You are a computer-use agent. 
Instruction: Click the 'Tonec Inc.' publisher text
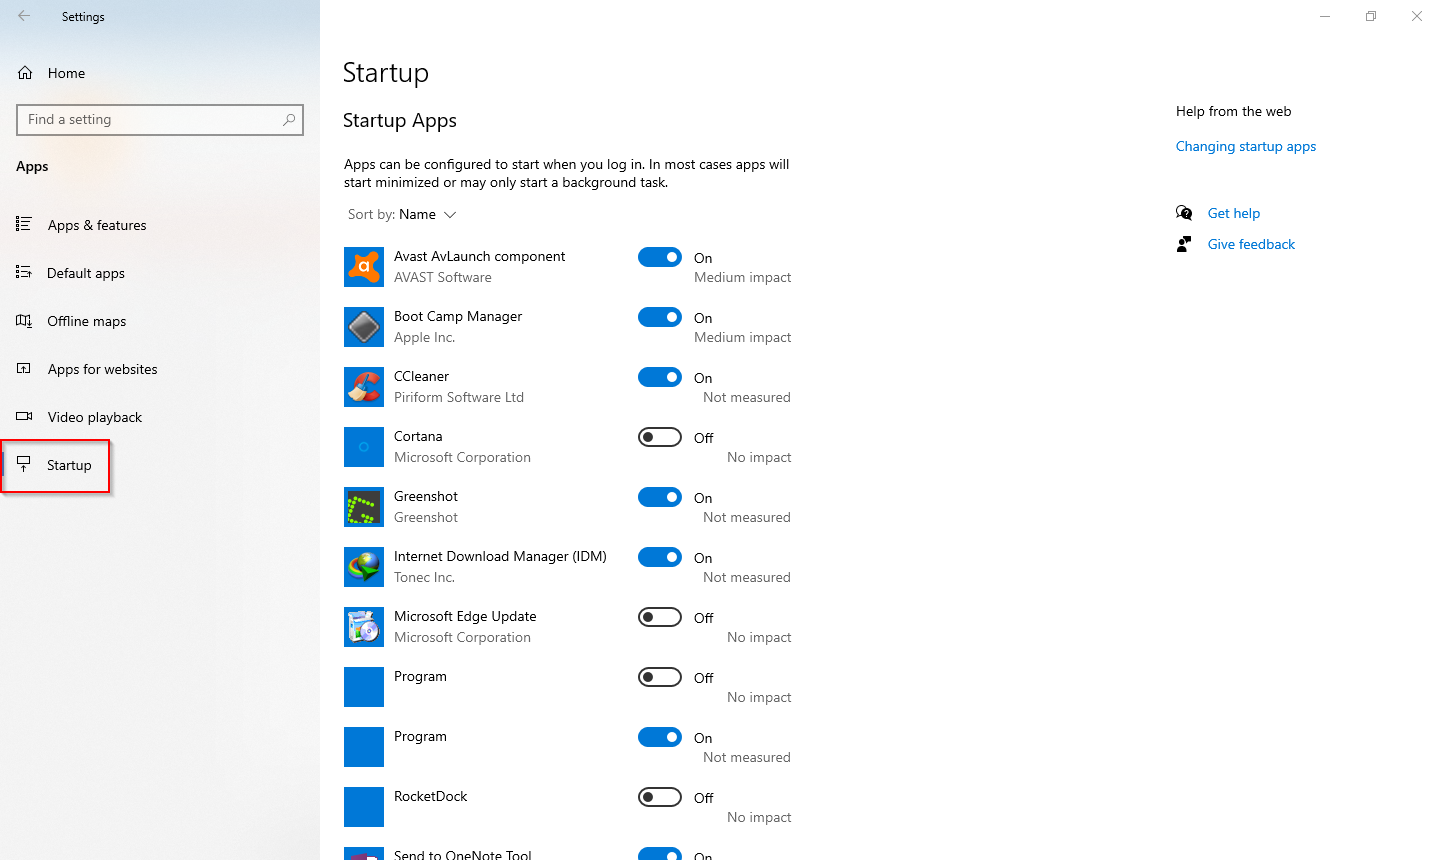click(x=424, y=577)
